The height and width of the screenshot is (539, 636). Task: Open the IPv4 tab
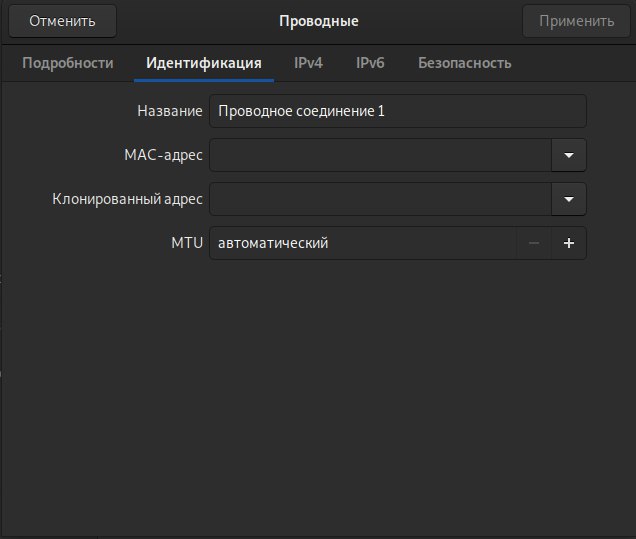click(308, 63)
